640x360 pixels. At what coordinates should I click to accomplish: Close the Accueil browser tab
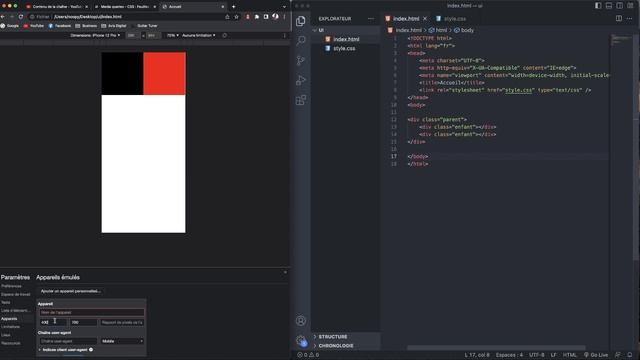[x=222, y=7]
